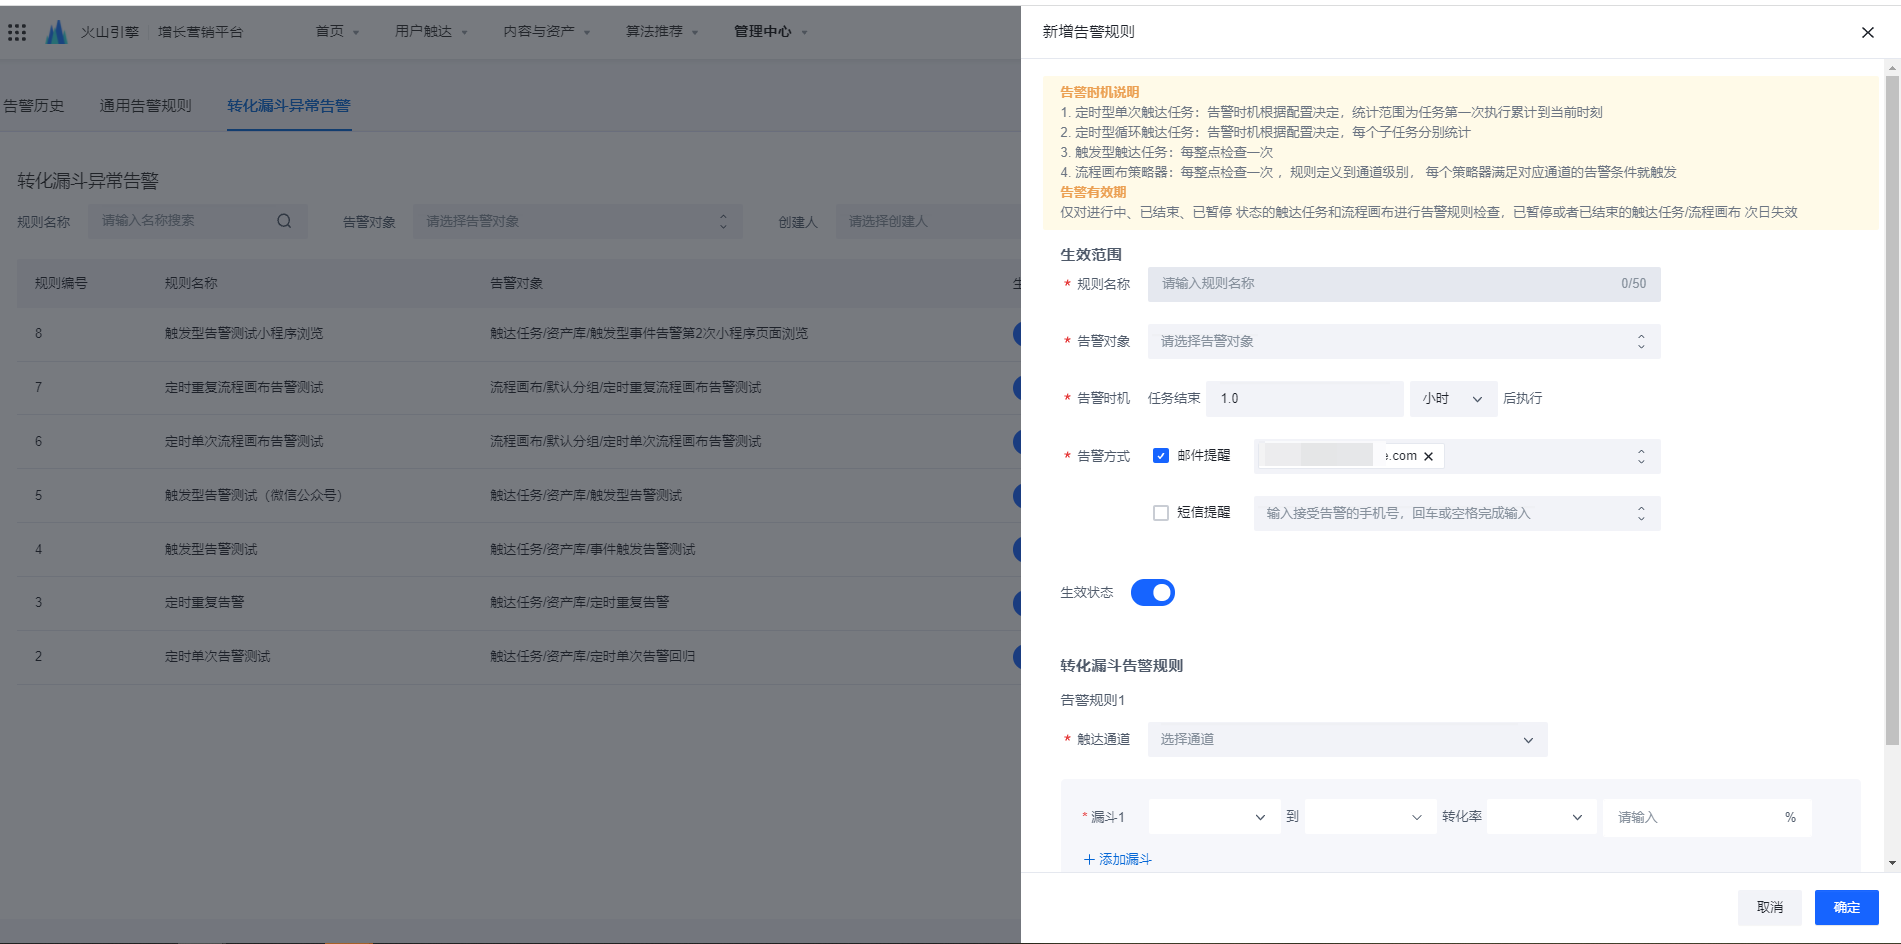1901x944 pixels.
Task: Open the 管理中心 menu
Action: [x=769, y=32]
